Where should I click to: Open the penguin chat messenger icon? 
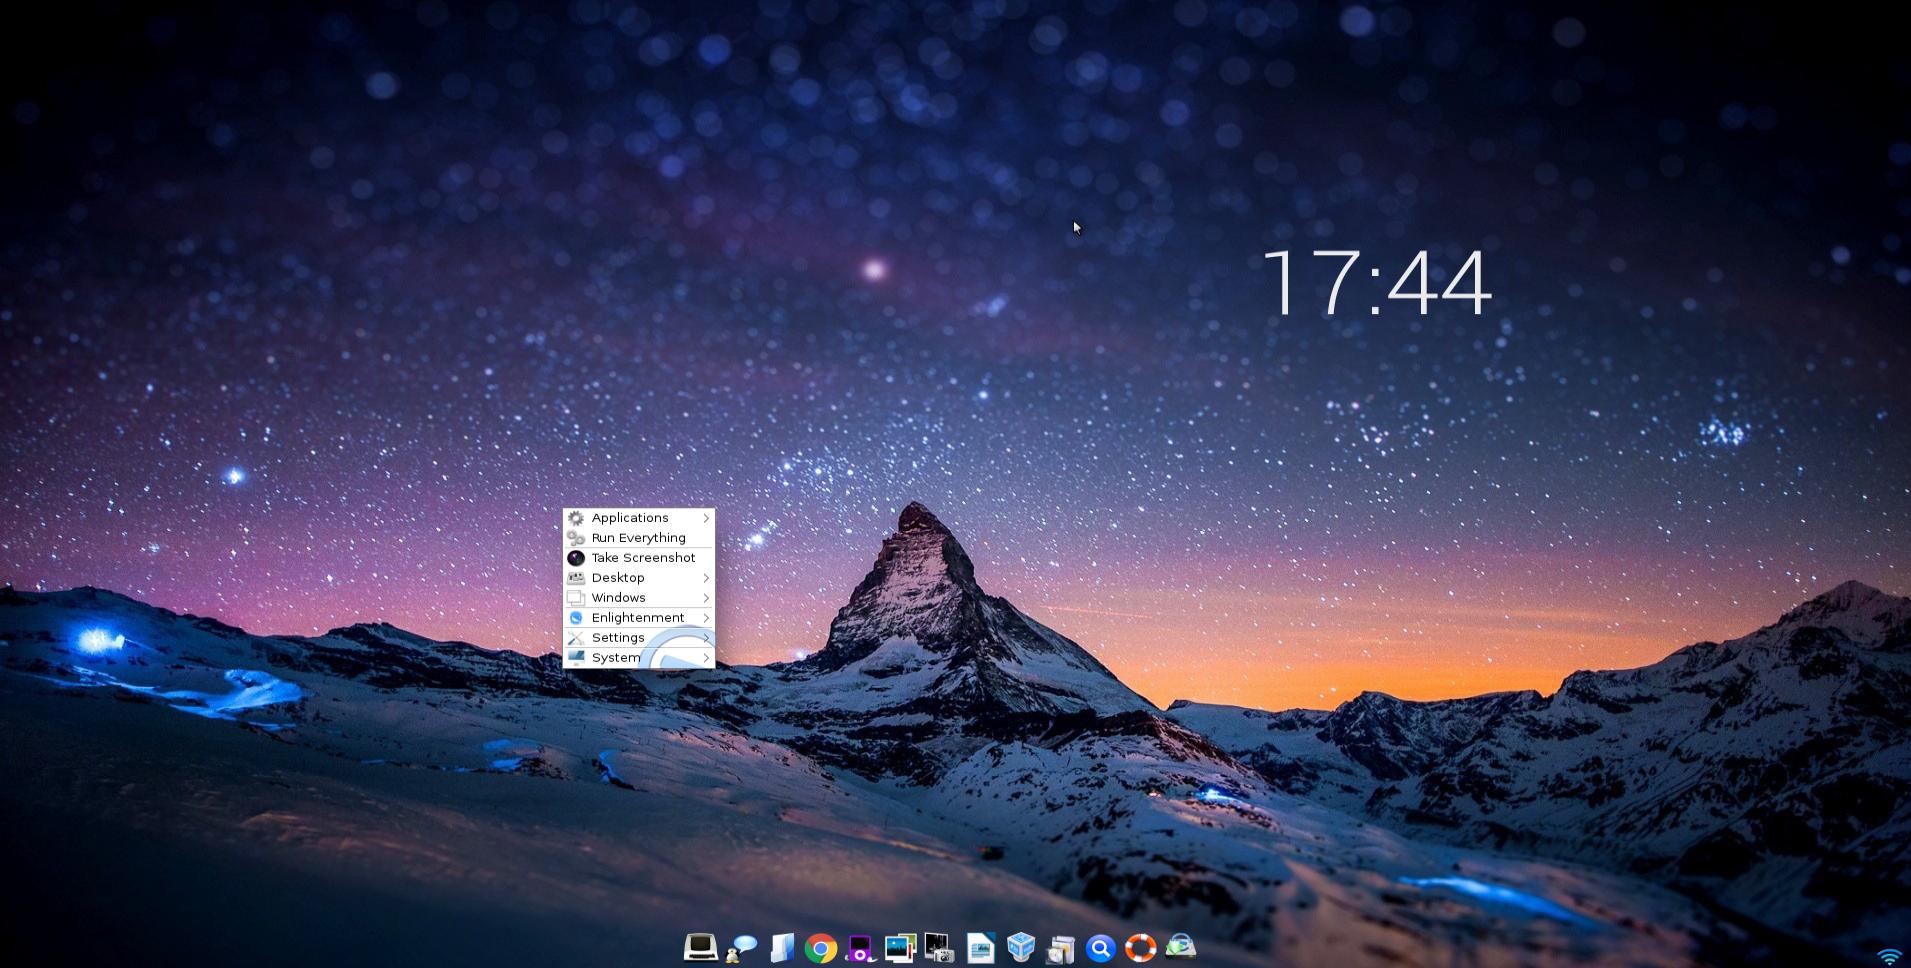741,947
